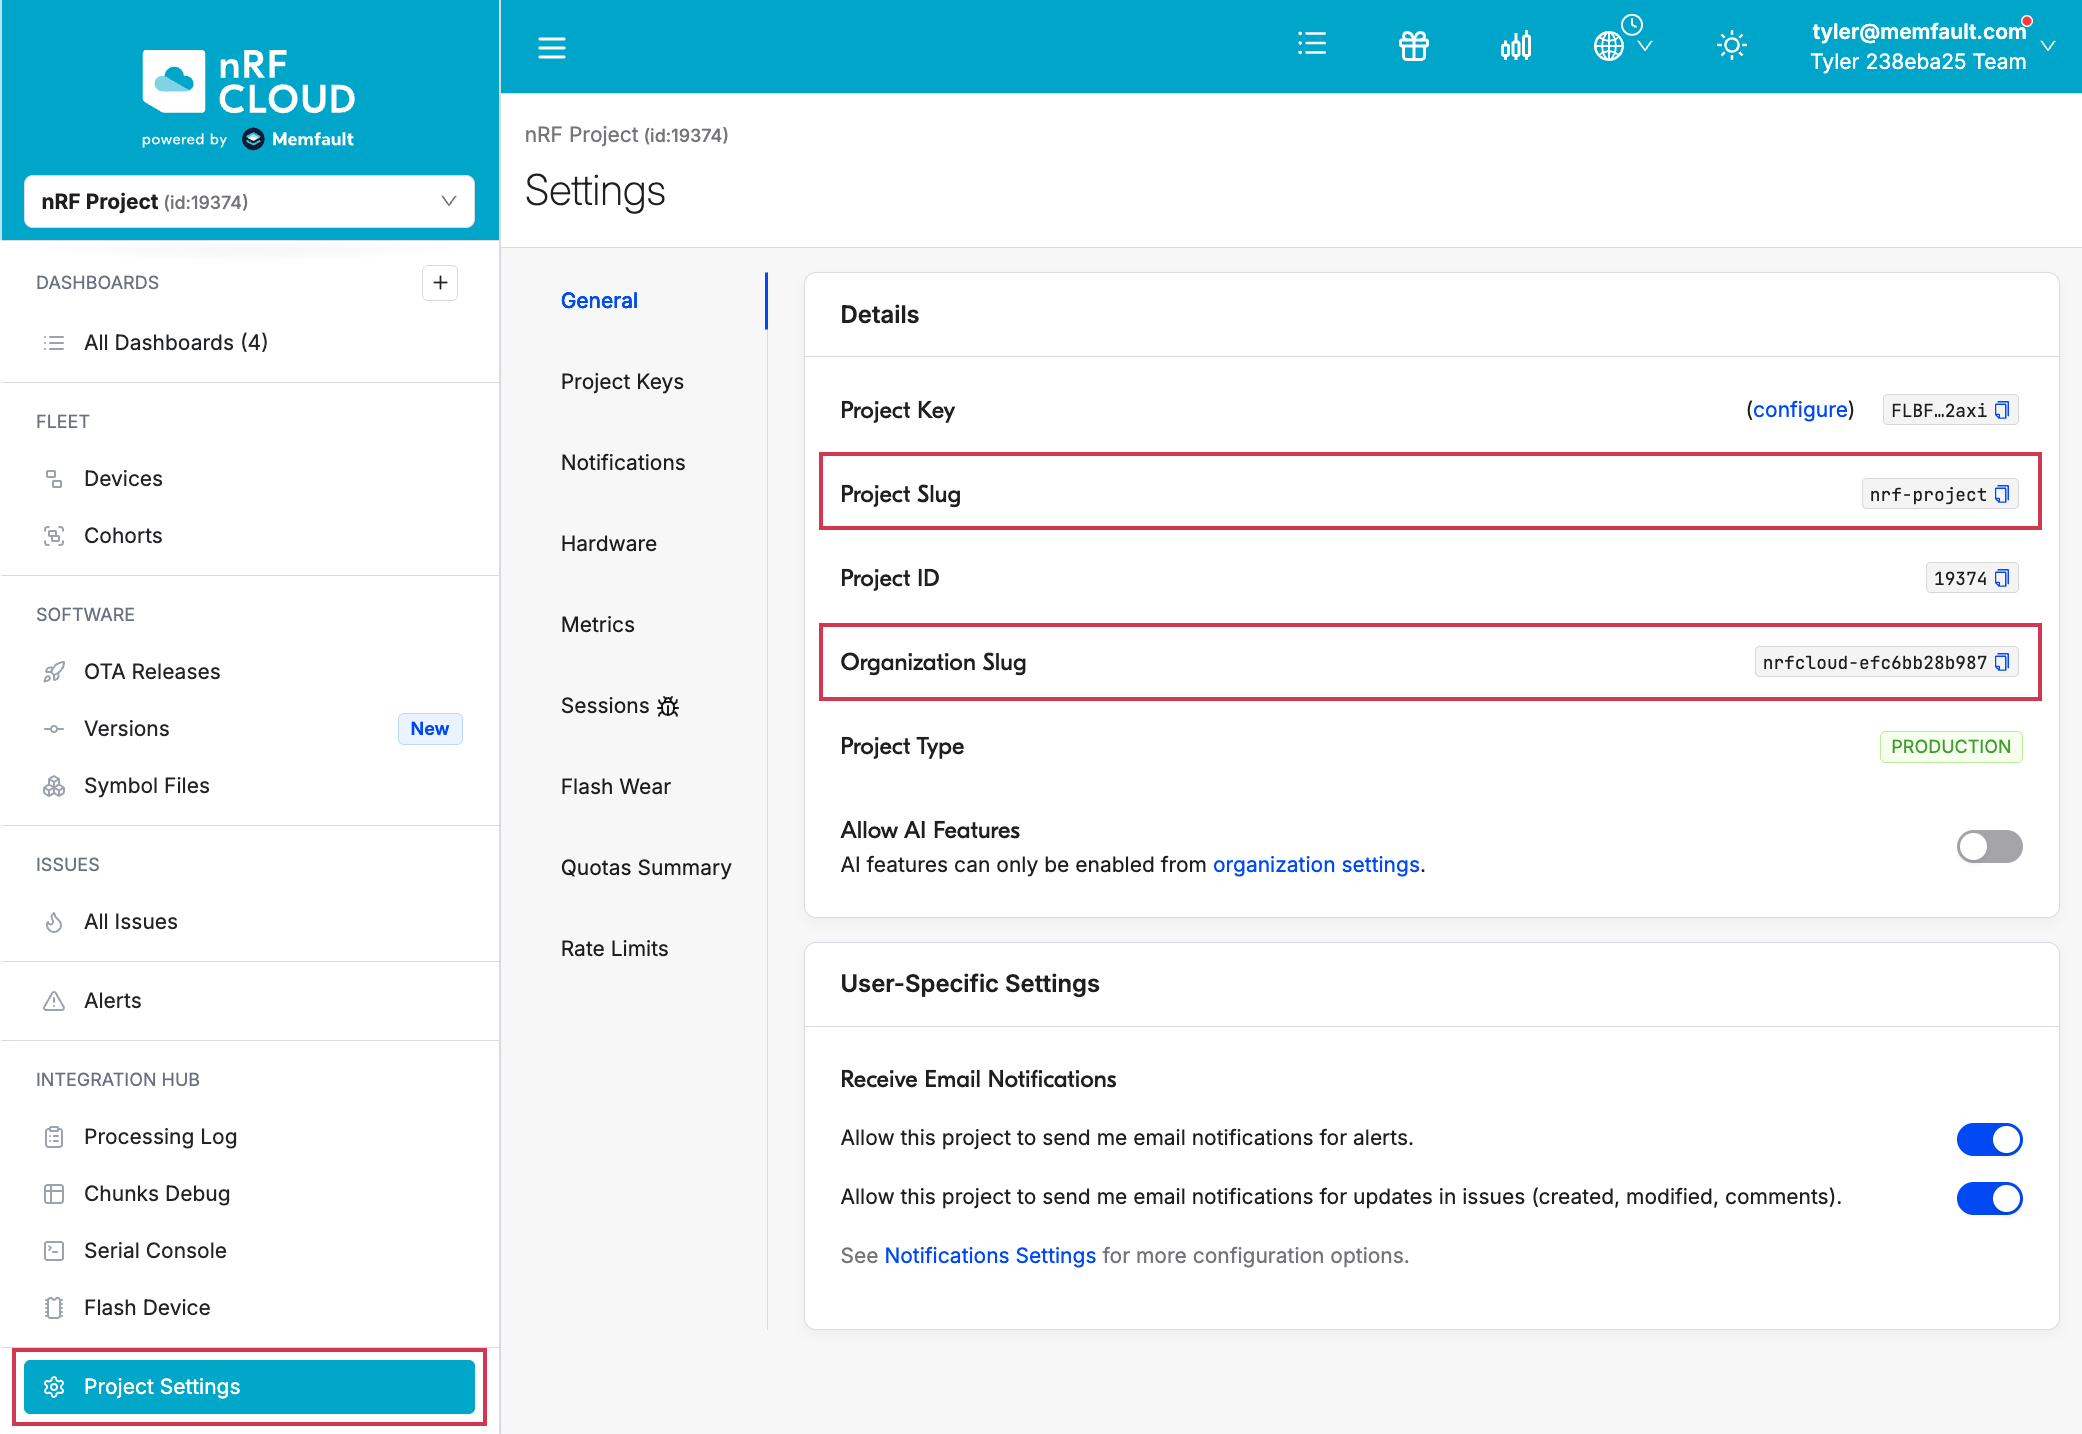The image size is (2082, 1434).
Task: Switch to Notifications tab
Action: click(x=623, y=462)
